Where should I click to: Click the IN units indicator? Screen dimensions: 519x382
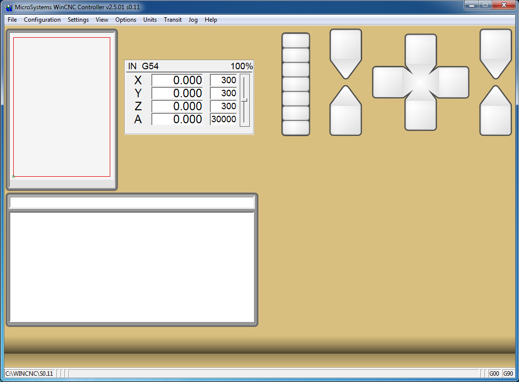(132, 66)
